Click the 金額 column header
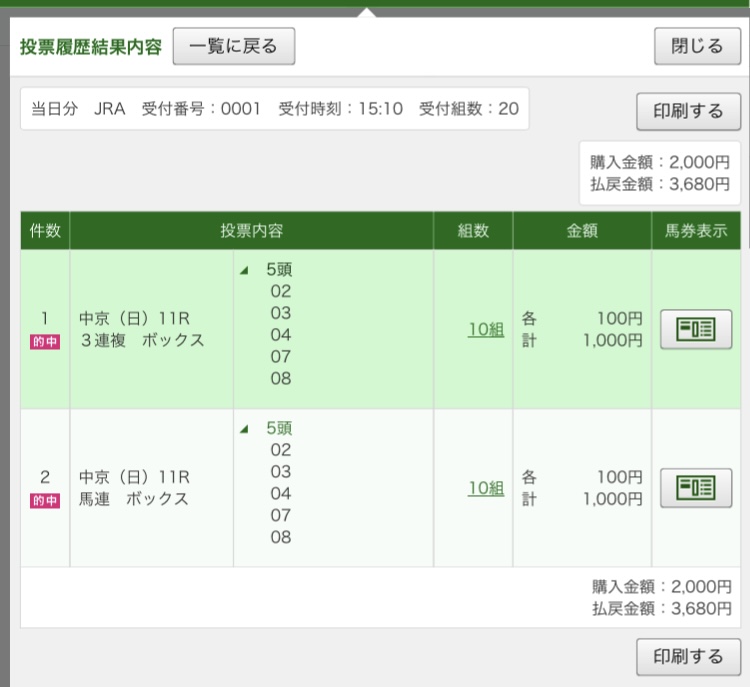The height and width of the screenshot is (687, 750). point(582,231)
